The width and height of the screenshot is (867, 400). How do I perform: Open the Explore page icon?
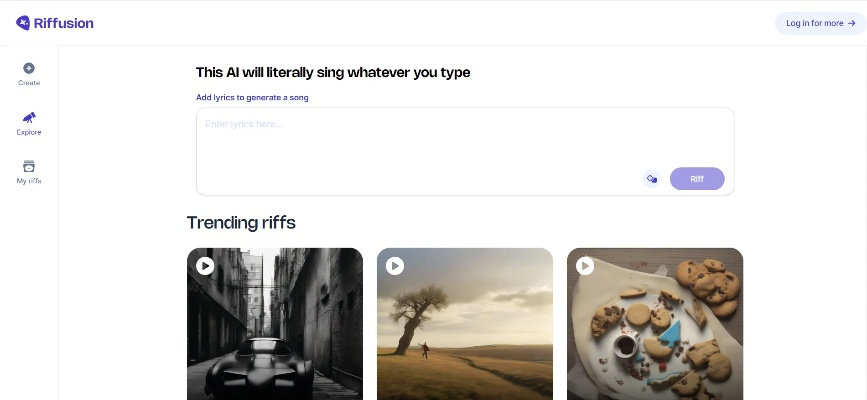pos(29,118)
